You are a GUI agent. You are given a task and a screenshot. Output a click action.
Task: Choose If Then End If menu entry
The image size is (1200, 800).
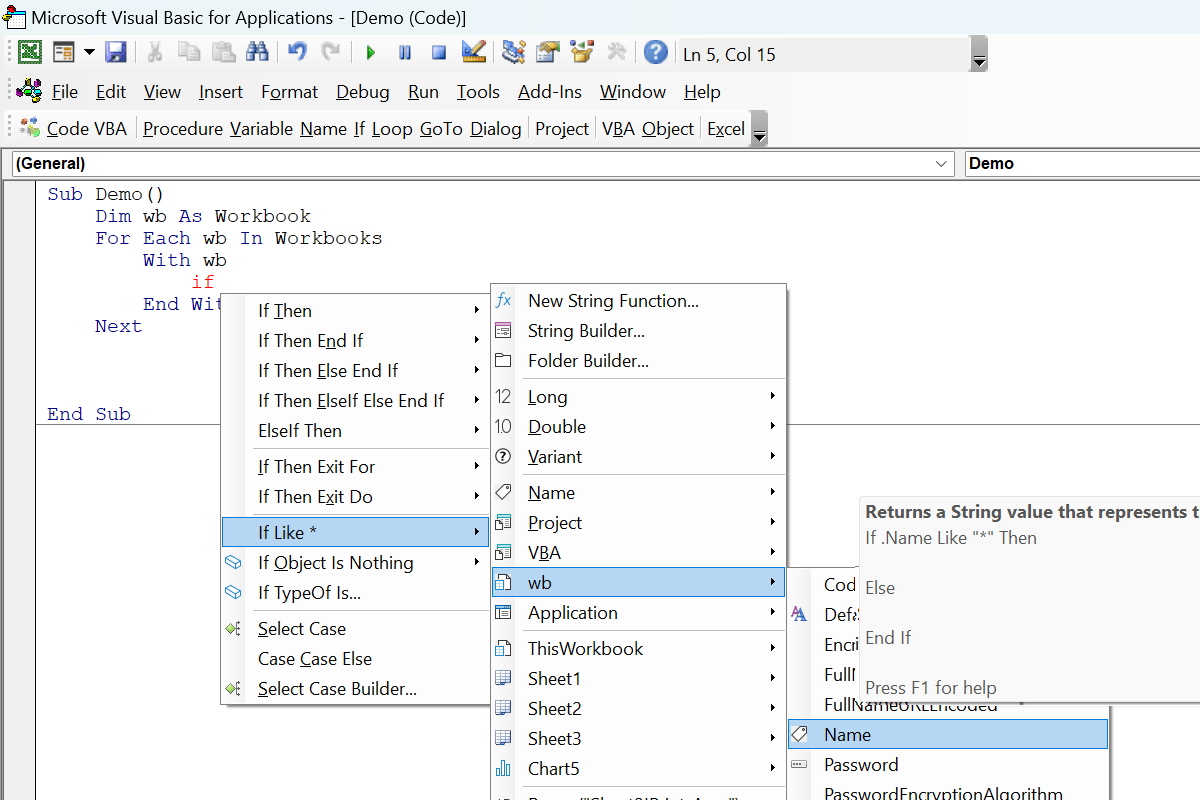click(x=355, y=341)
